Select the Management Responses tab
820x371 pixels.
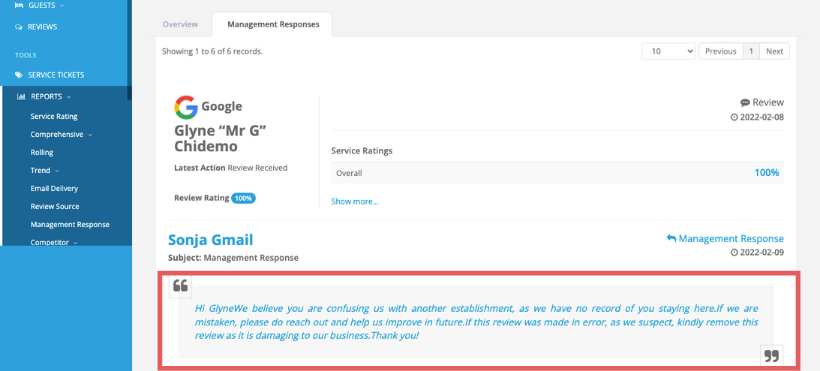(273, 25)
